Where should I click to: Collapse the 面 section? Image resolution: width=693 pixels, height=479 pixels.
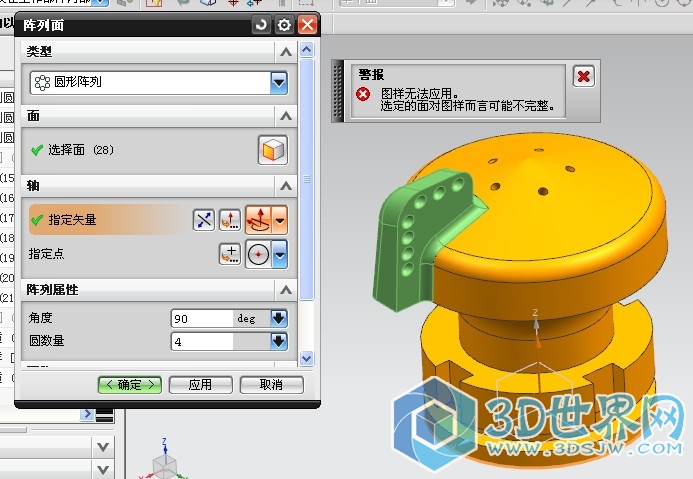(x=286, y=116)
